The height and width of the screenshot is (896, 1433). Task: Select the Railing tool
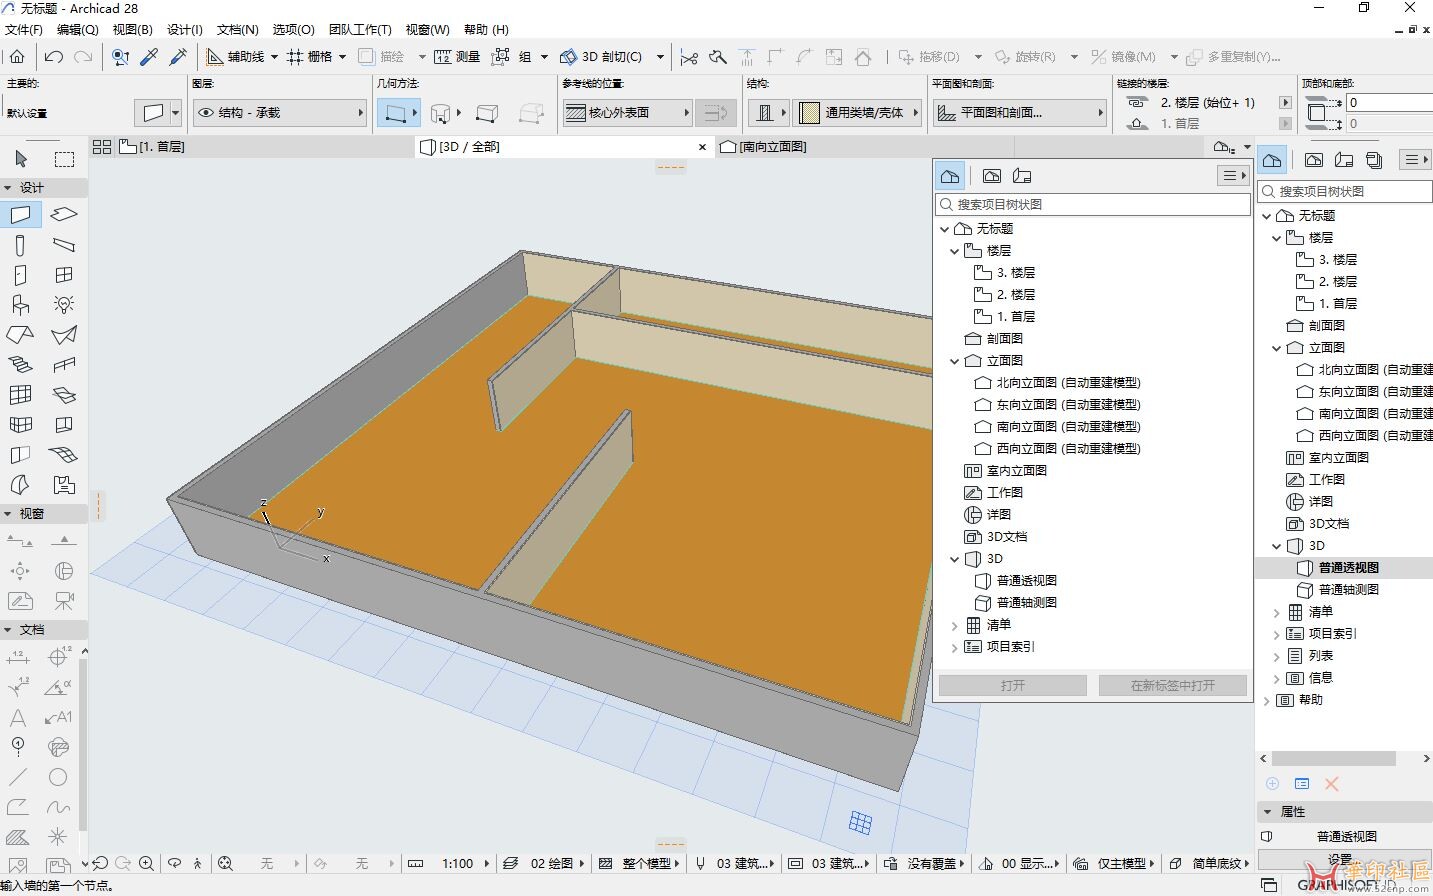tap(64, 365)
